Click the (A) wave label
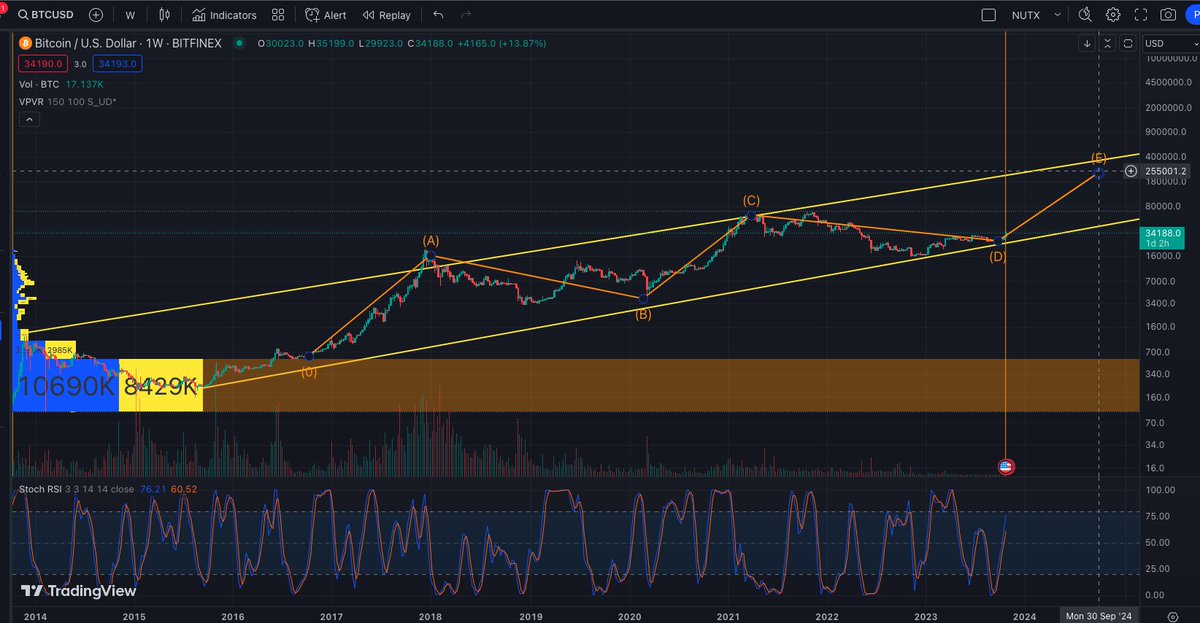Viewport: 1200px width, 623px height. [430, 241]
